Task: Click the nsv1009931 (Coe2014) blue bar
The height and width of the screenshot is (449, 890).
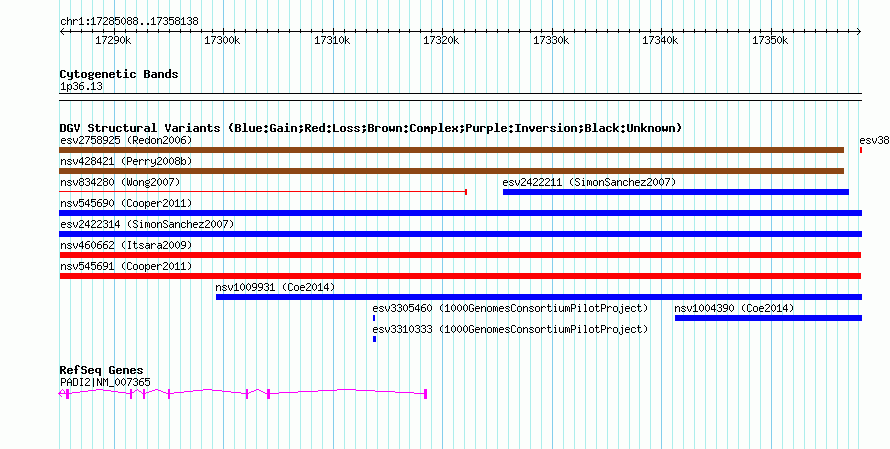Action: pos(539,297)
